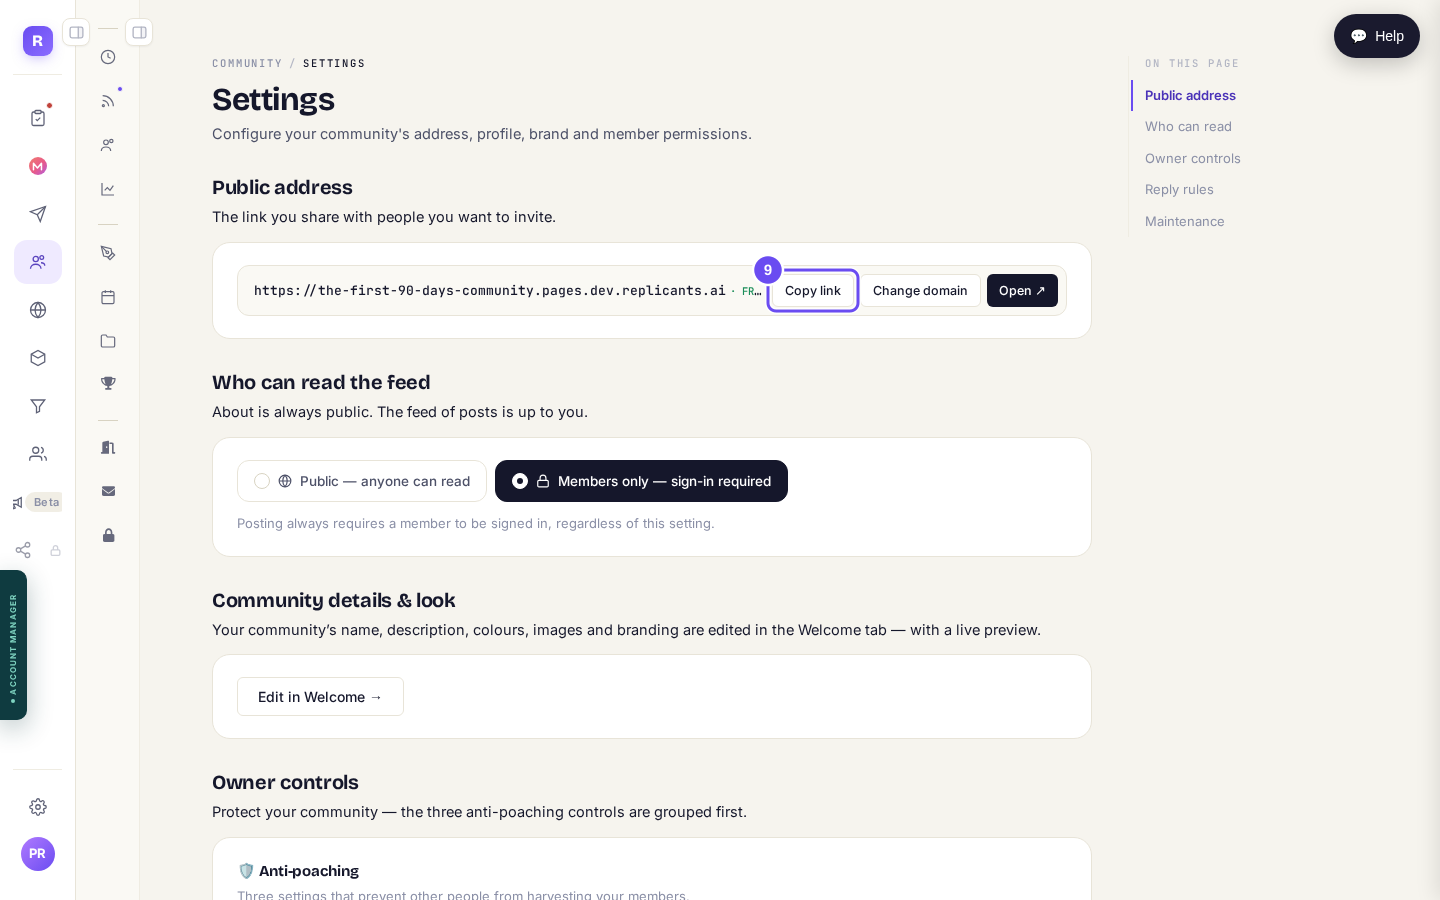Image resolution: width=1440 pixels, height=900 pixels.
Task: Open the pink M avatar item
Action: (38, 166)
